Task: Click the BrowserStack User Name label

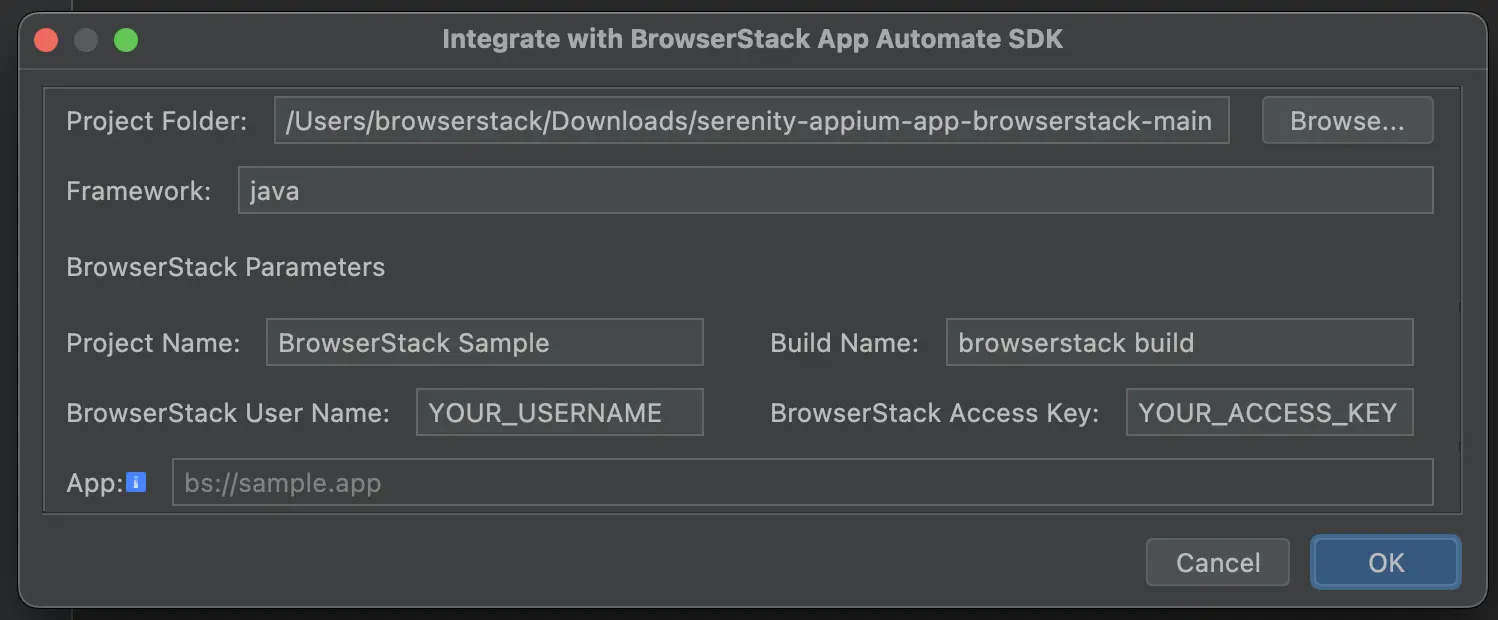Action: click(x=228, y=413)
